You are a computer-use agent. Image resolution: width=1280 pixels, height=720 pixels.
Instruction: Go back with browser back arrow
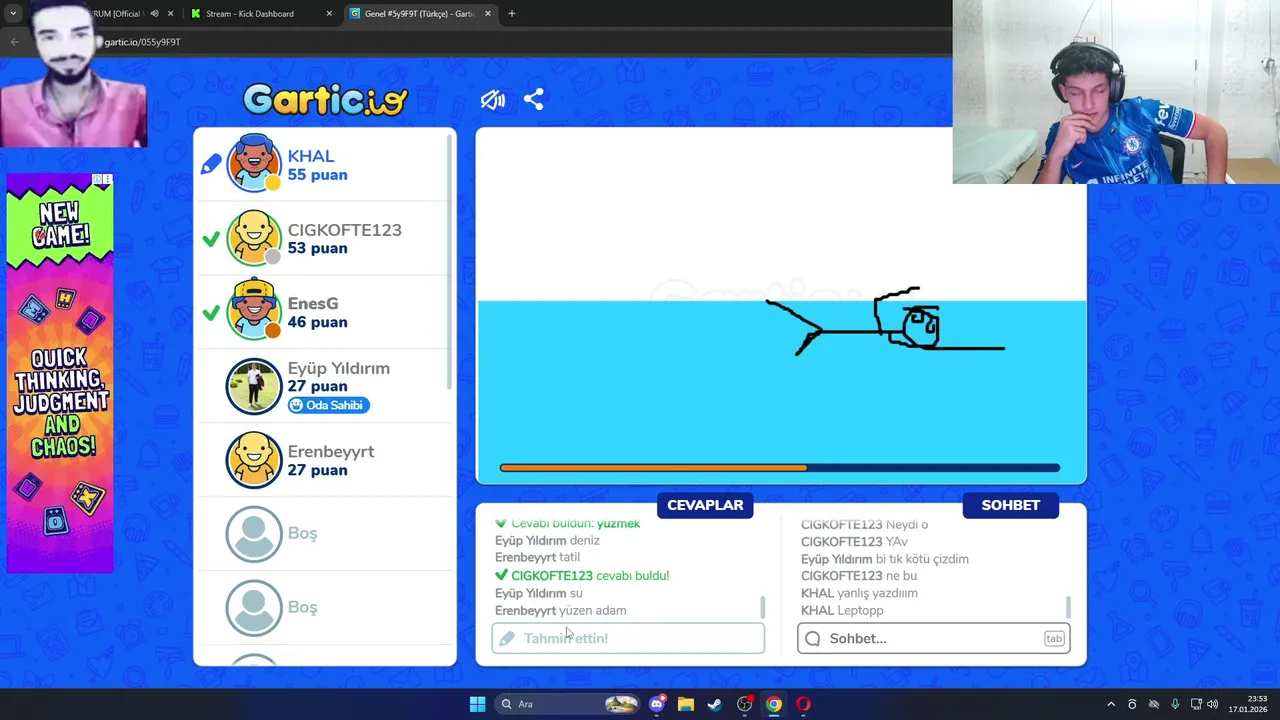pyautogui.click(x=14, y=42)
